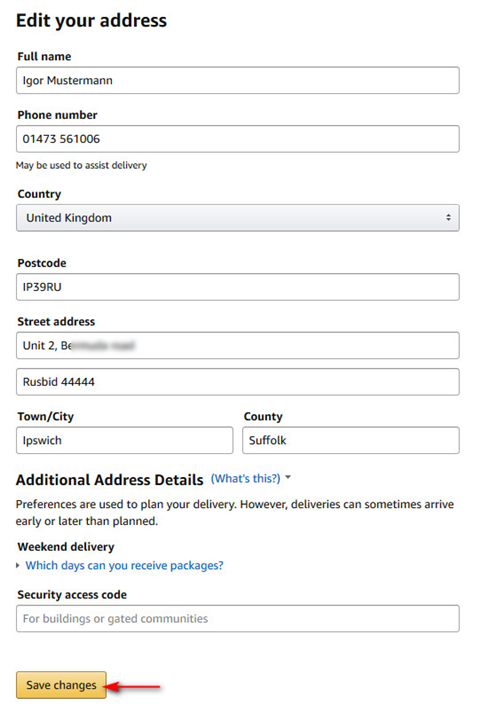
Task: Click the triangle beside Weekend delivery question
Action: [18, 565]
